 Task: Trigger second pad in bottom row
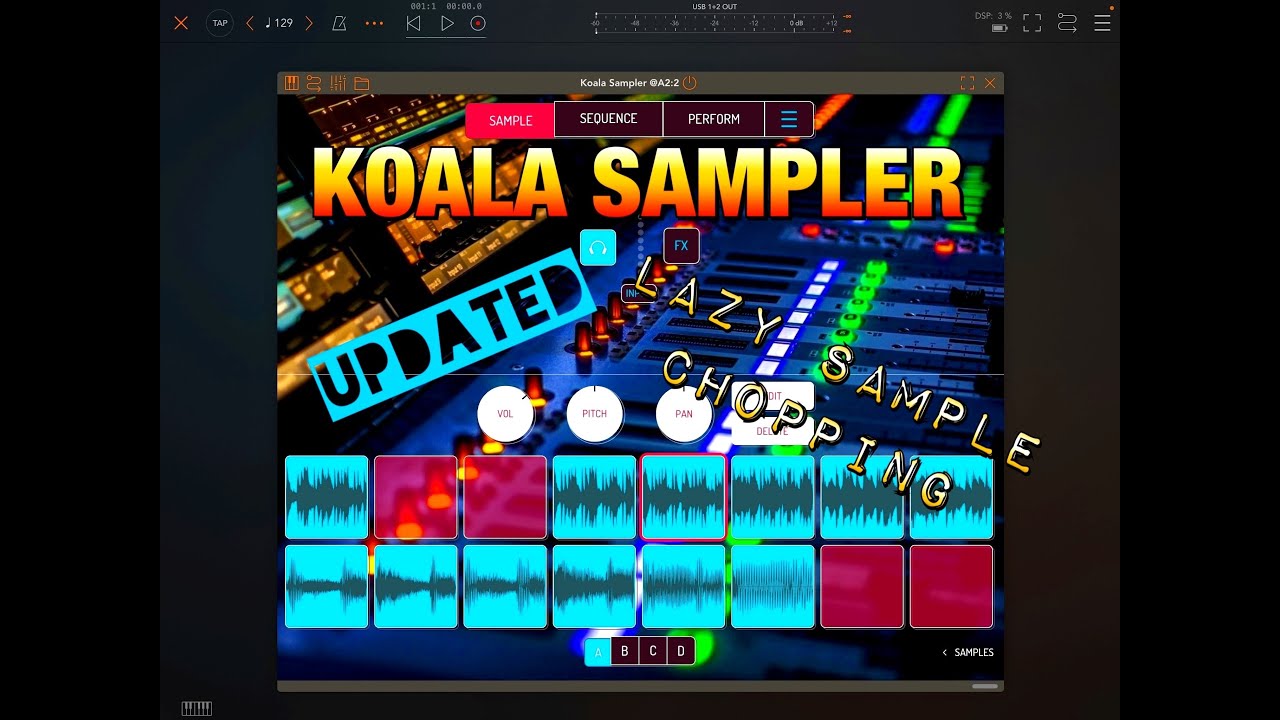(x=416, y=587)
